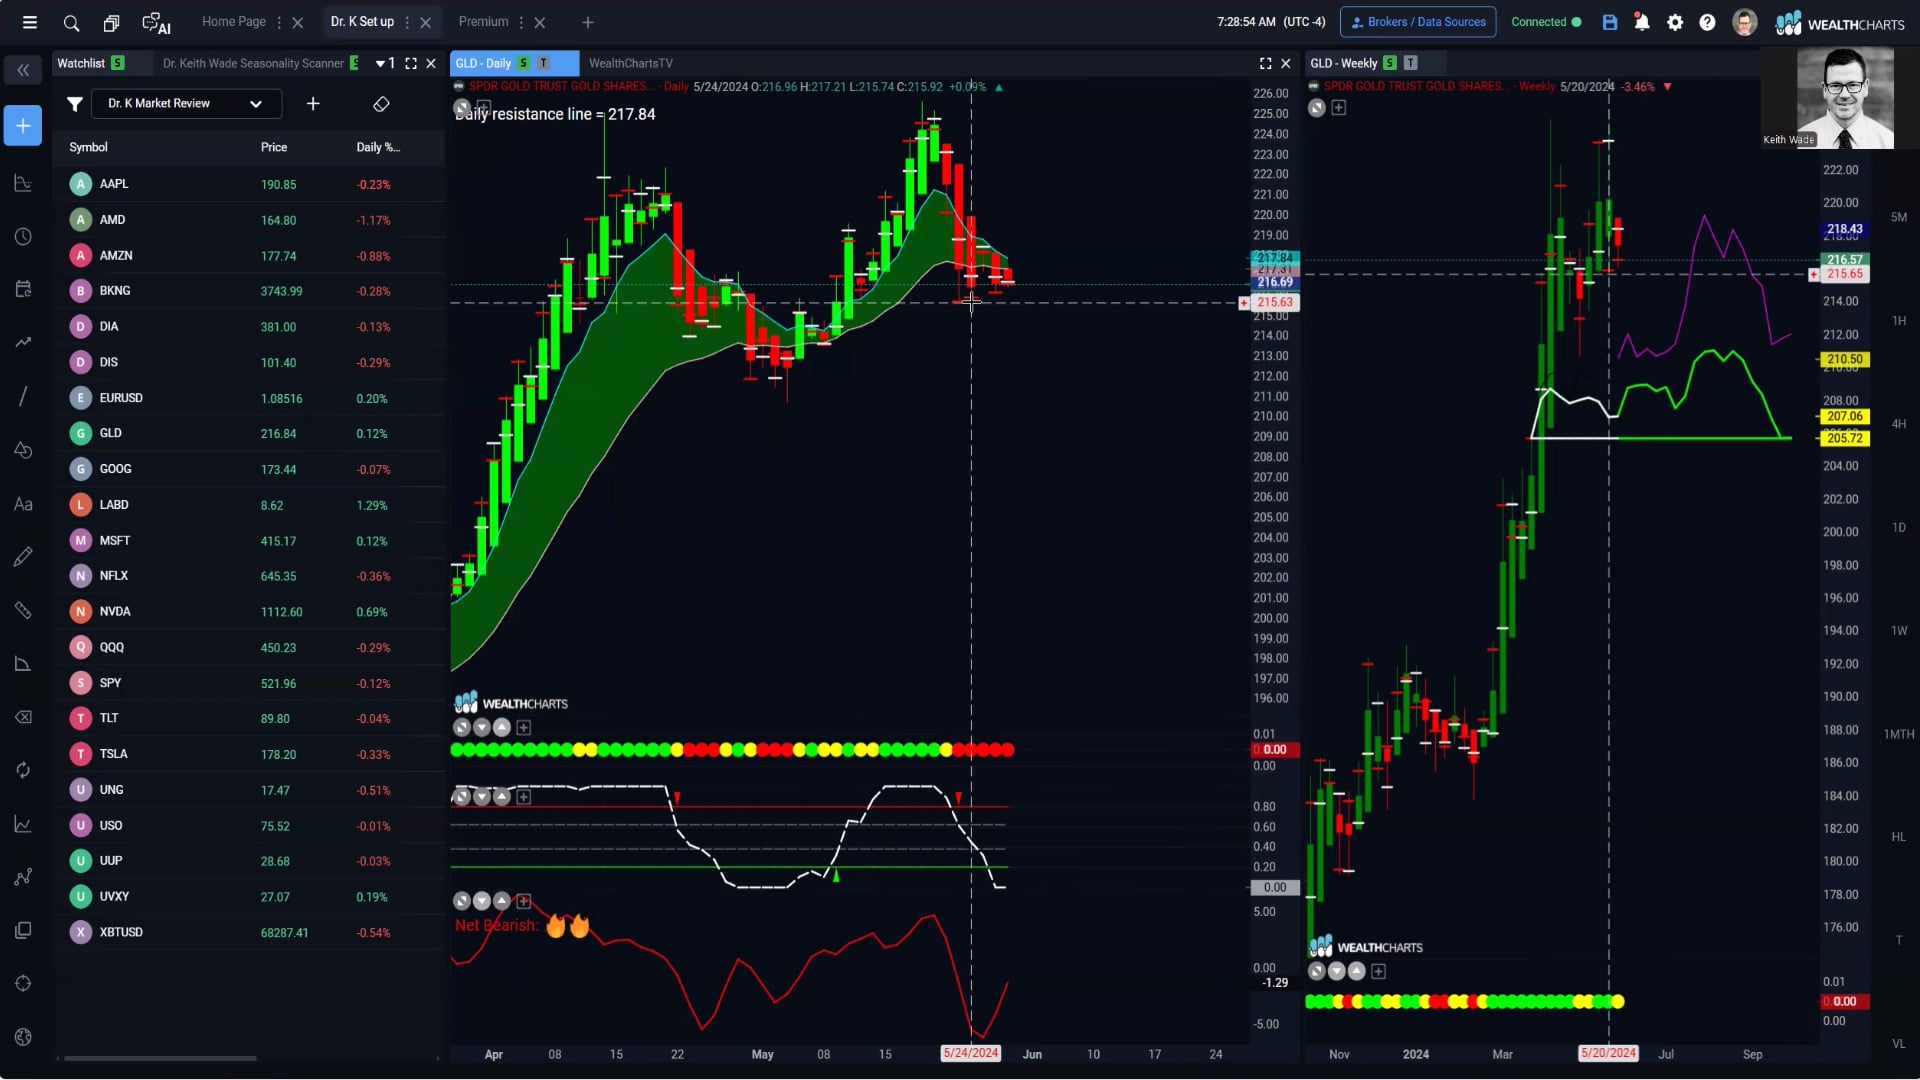
Task: Select the XBTUSD row in watchlist
Action: click(x=250, y=932)
